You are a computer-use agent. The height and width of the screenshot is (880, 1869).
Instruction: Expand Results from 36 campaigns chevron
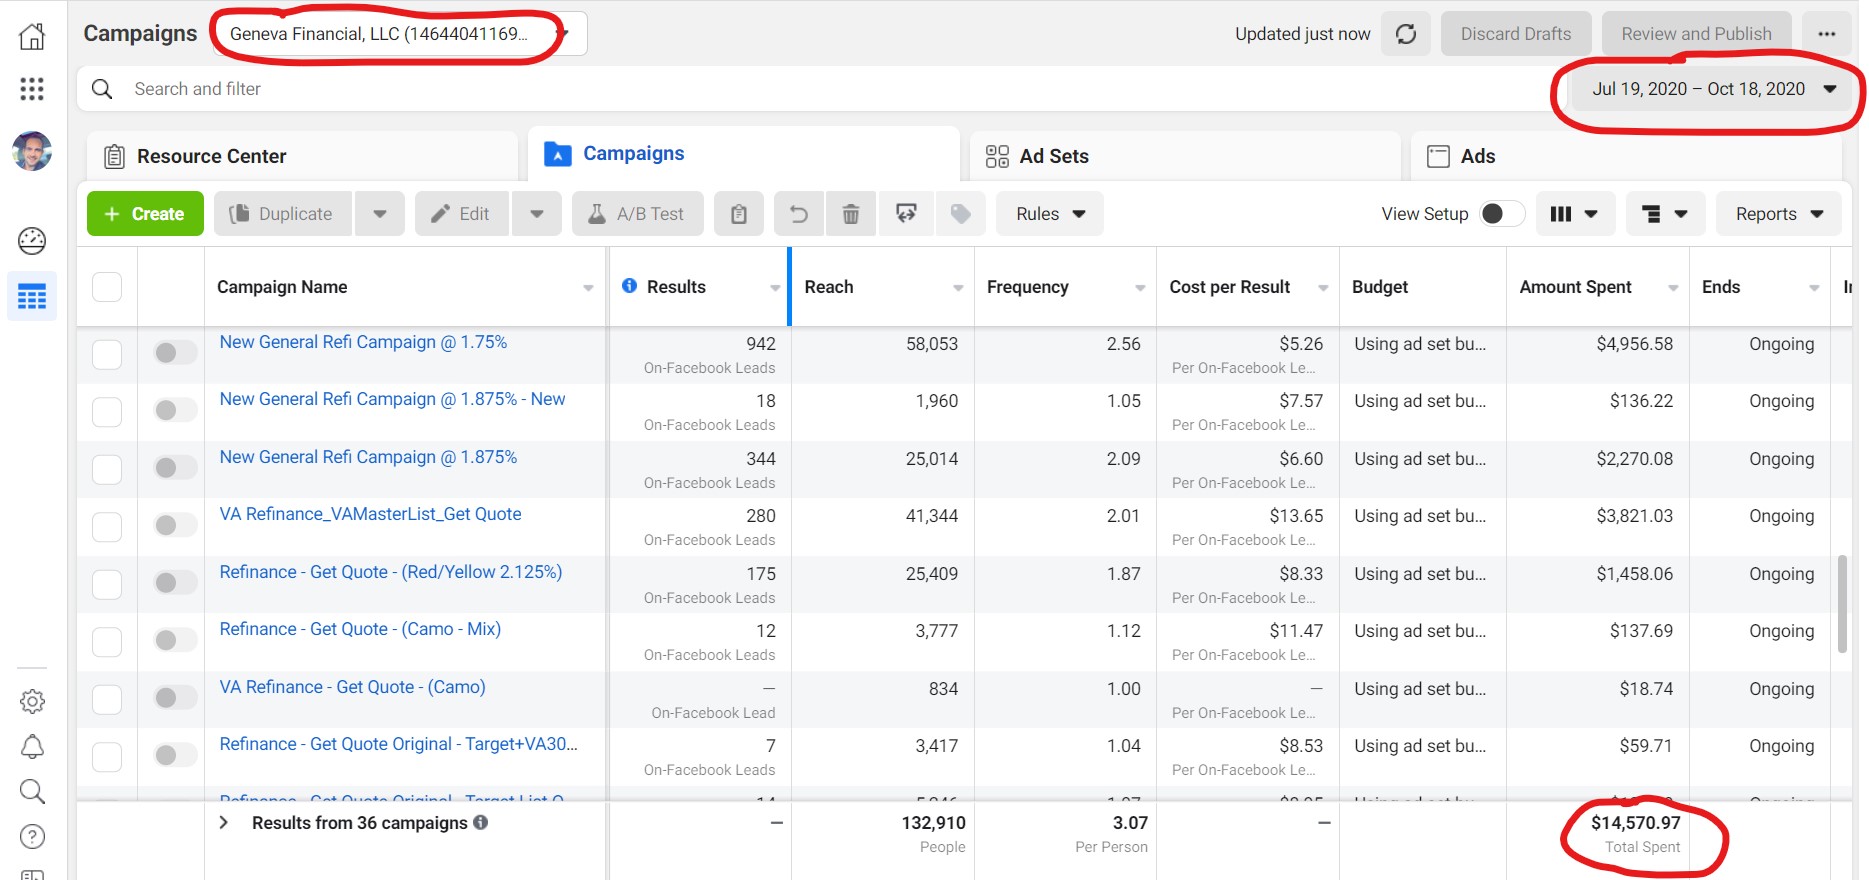[x=224, y=822]
